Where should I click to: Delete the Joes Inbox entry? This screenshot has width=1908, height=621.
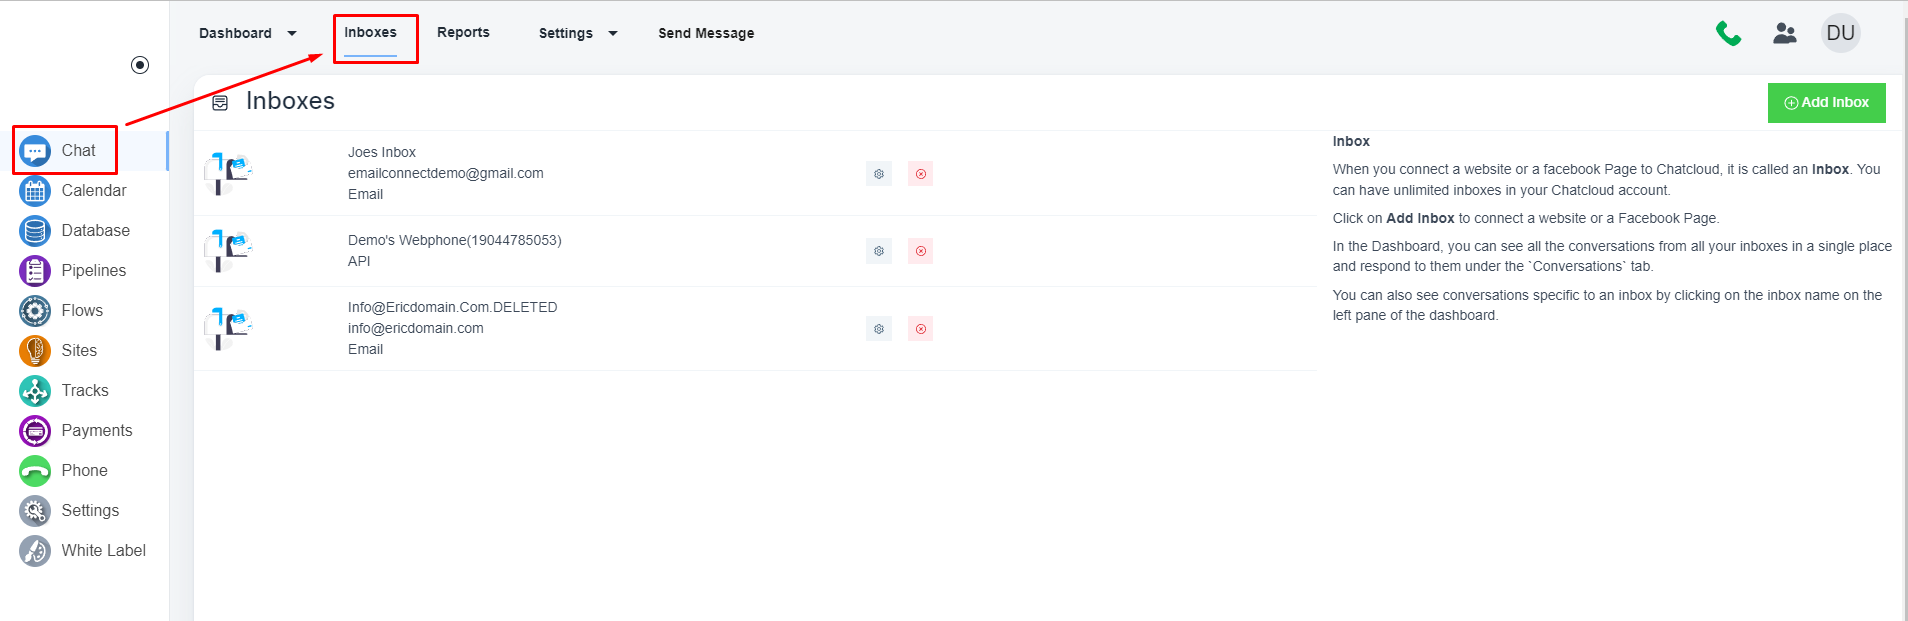(920, 174)
